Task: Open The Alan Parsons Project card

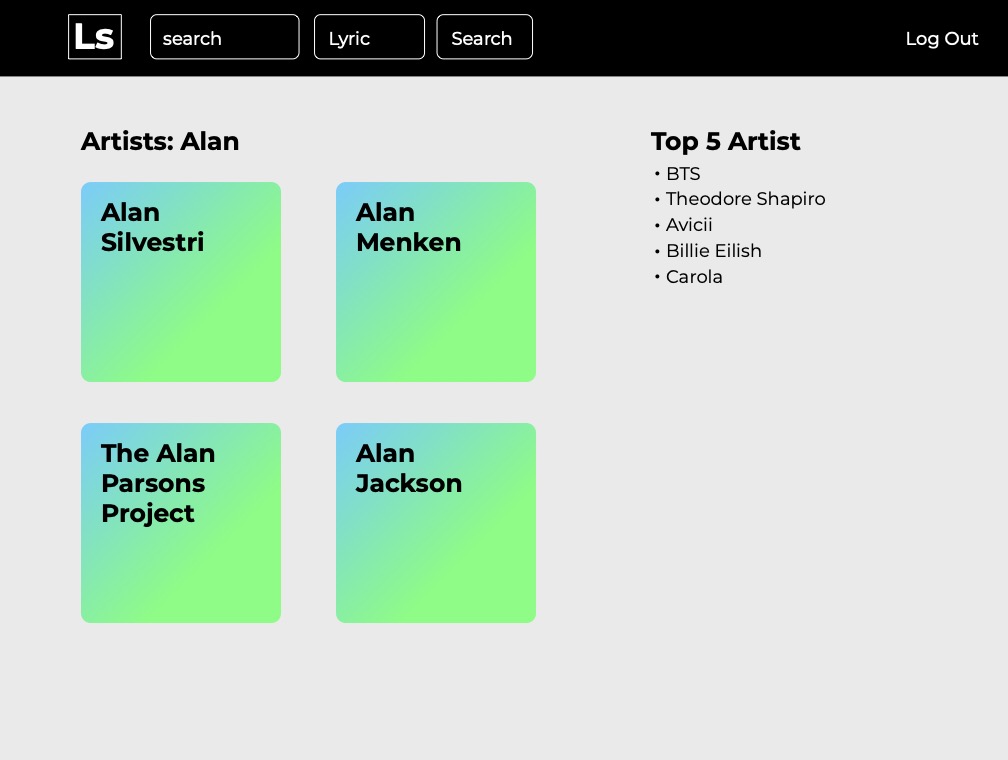Action: click(181, 523)
